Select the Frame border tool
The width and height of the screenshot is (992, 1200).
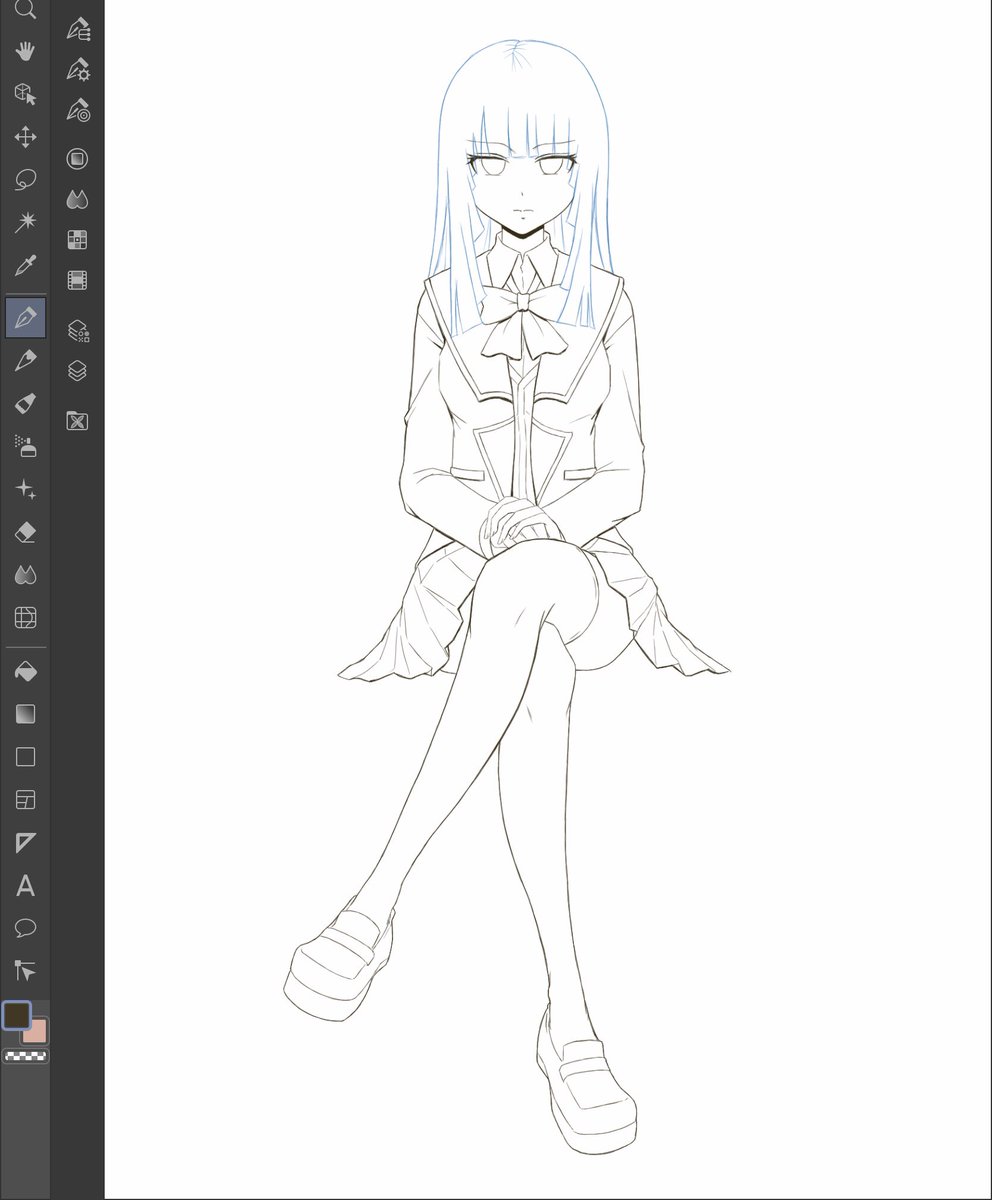click(x=26, y=800)
